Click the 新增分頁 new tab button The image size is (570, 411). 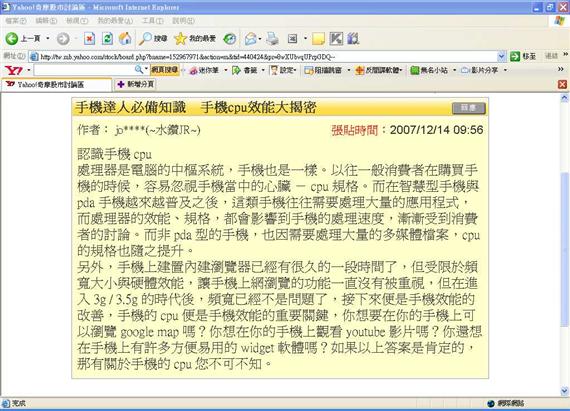(x=136, y=84)
